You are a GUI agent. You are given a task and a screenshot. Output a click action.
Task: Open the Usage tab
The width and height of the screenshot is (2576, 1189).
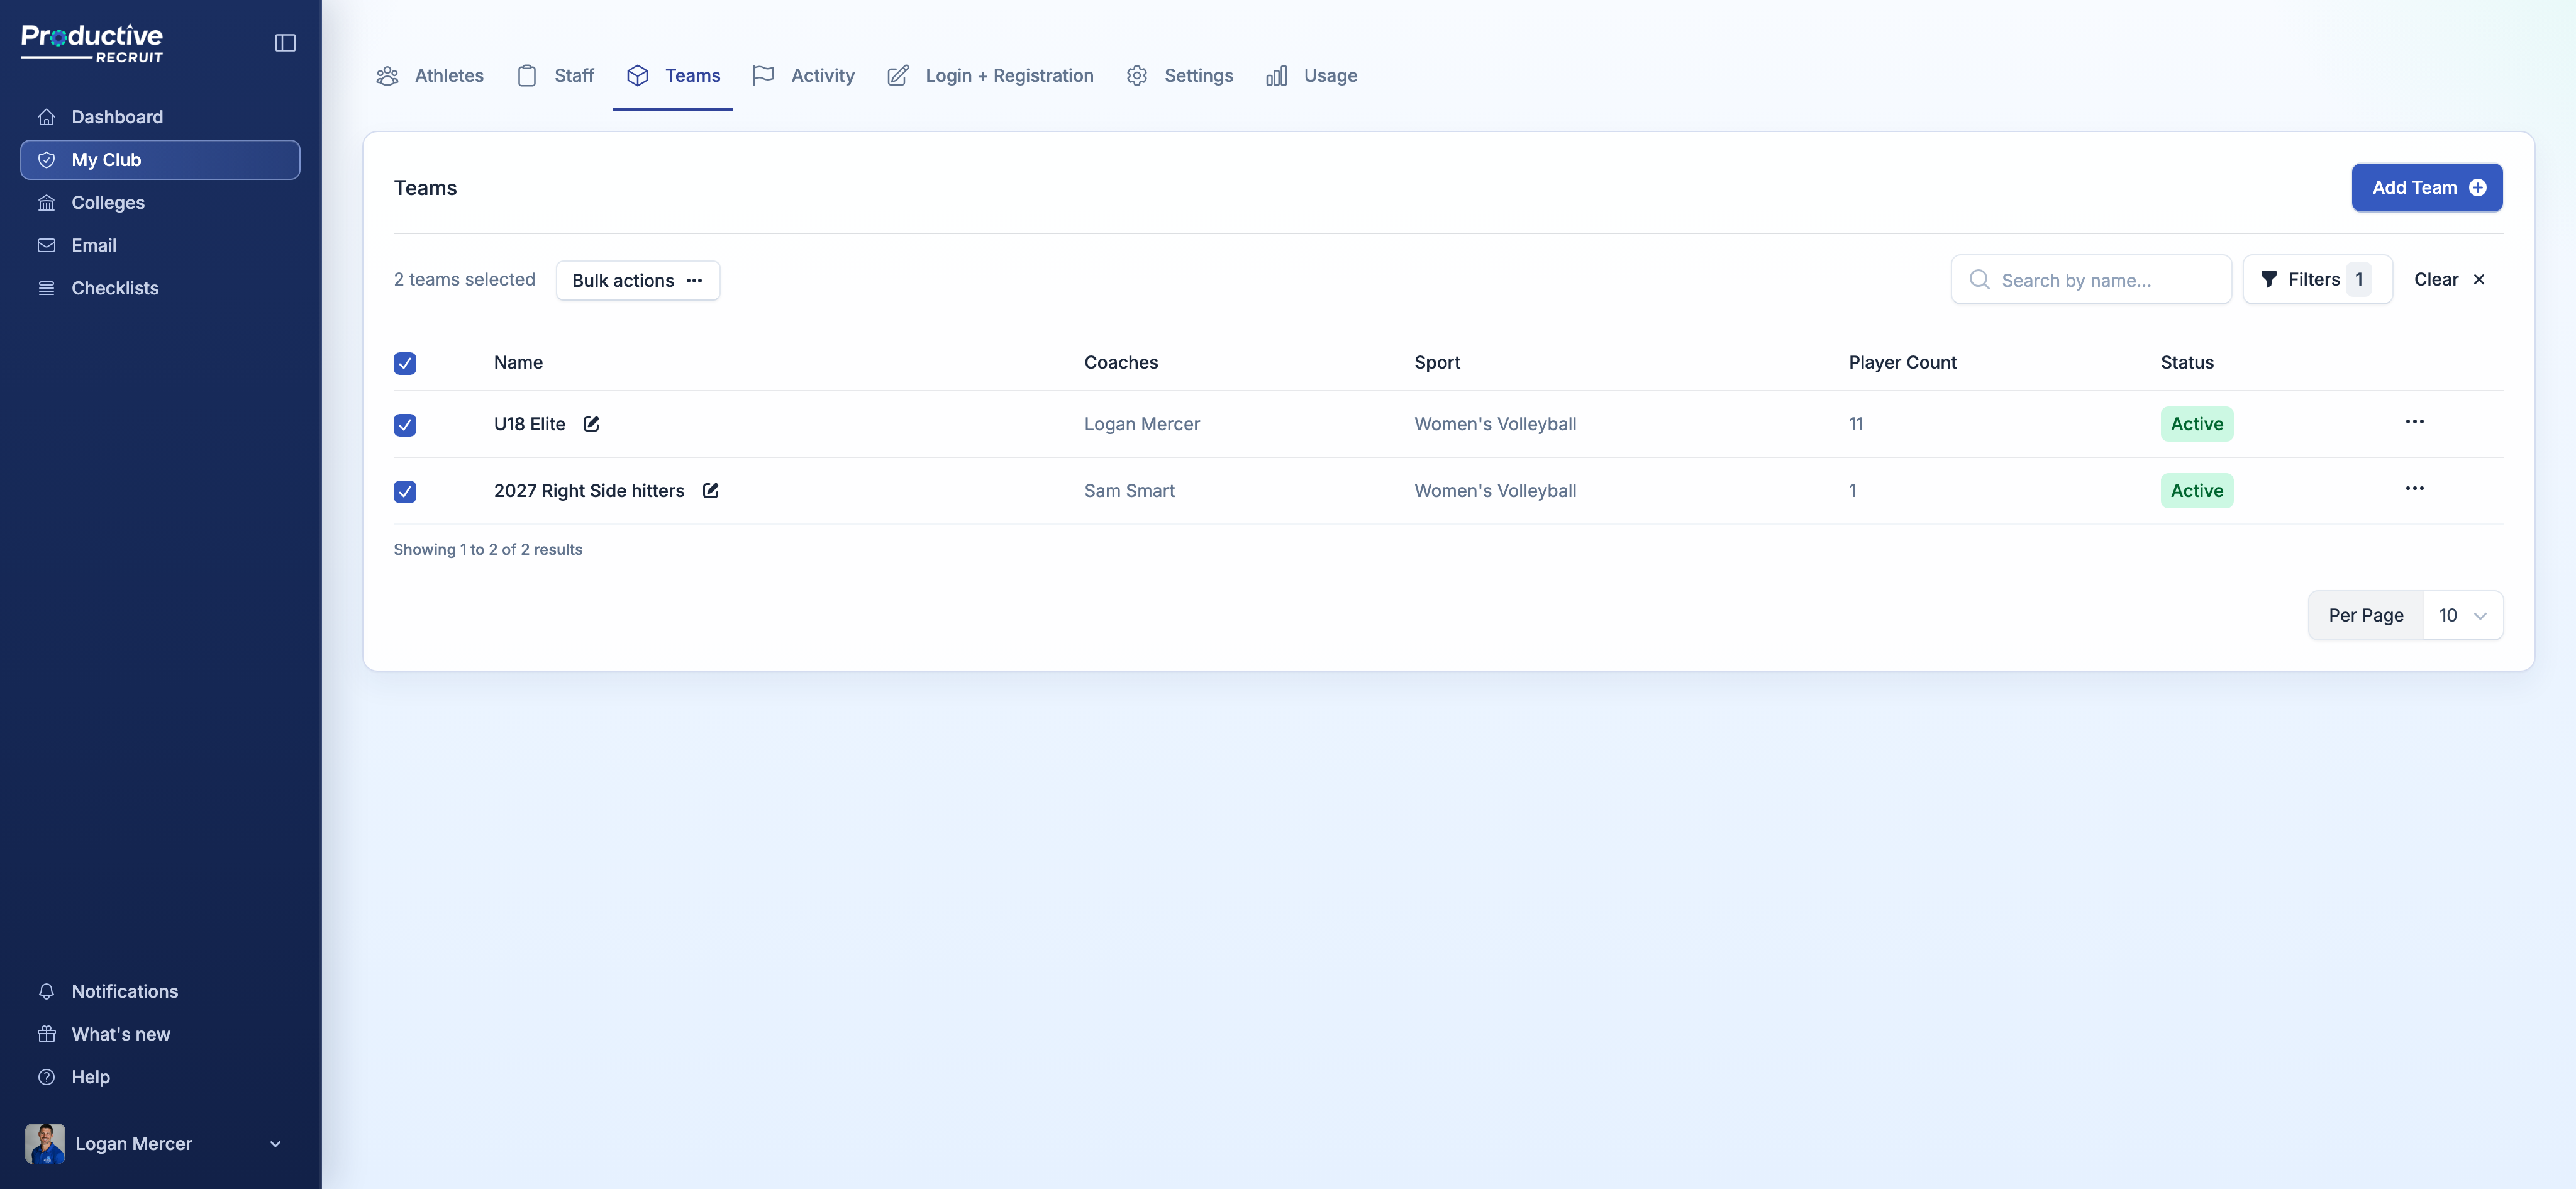(1311, 76)
